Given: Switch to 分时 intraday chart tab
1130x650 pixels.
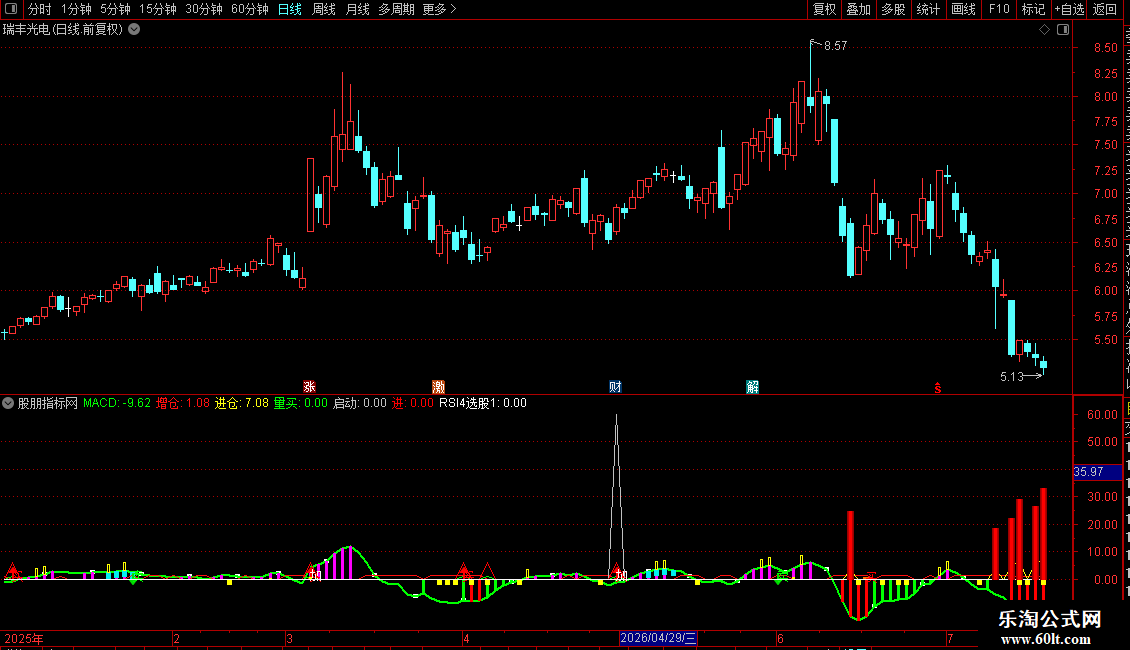Looking at the screenshot, I should (40, 9).
